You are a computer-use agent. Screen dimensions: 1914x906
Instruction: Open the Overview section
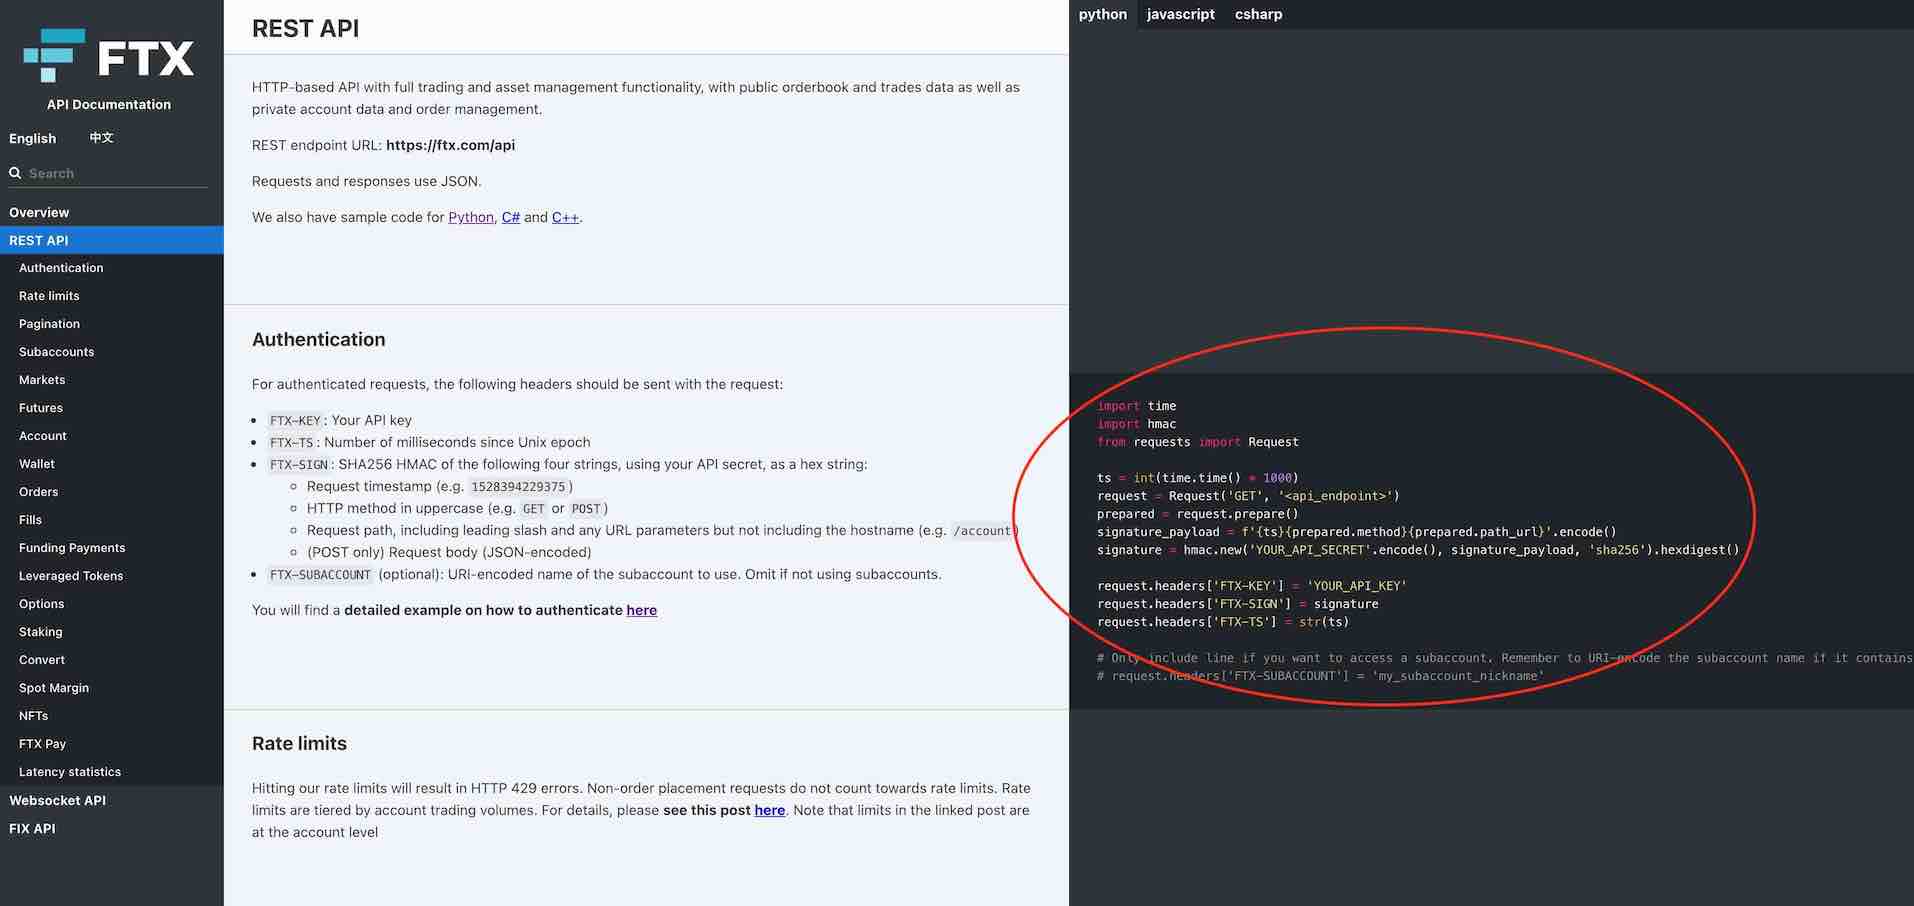[39, 212]
